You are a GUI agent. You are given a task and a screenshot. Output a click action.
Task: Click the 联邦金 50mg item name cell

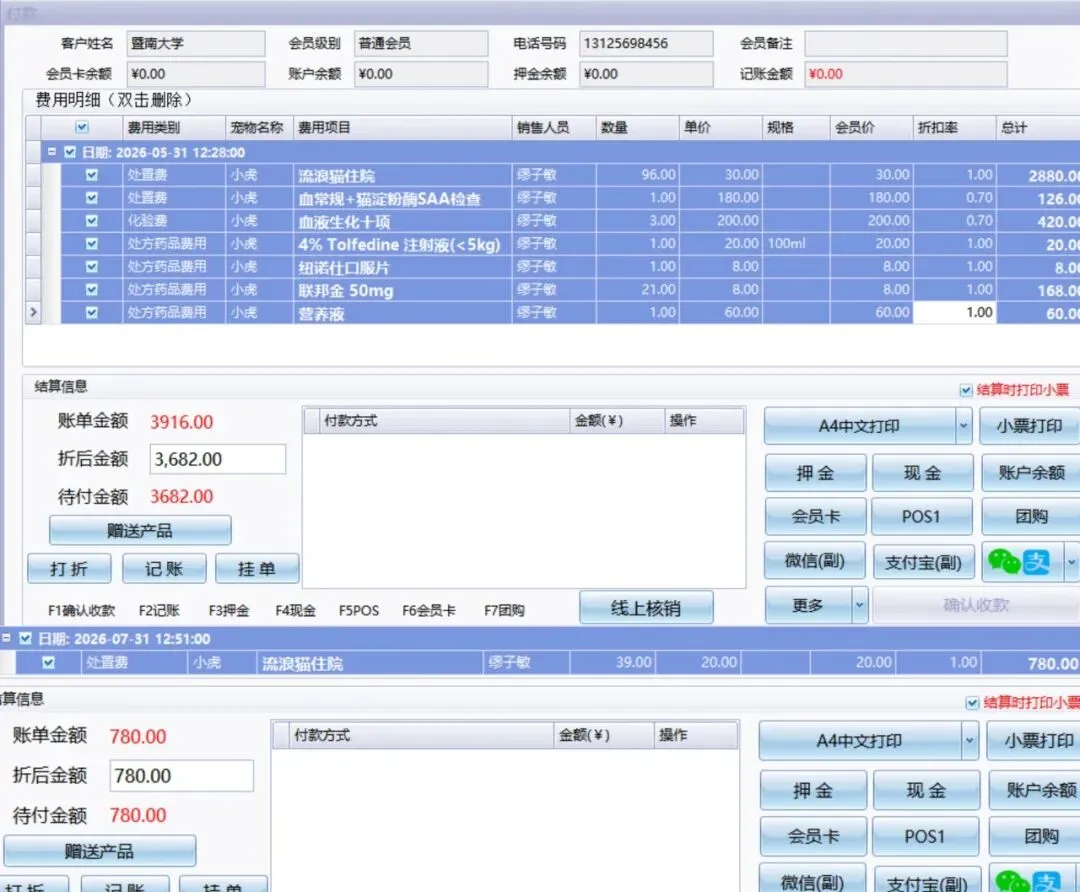(x=402, y=290)
